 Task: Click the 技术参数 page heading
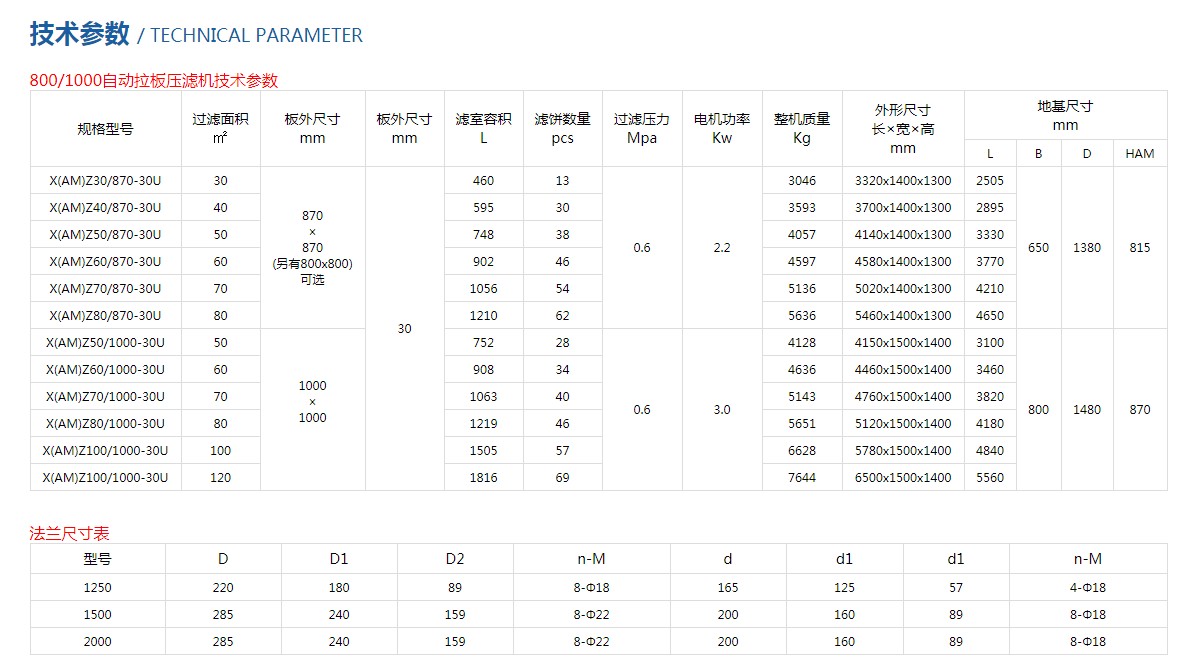click(x=80, y=34)
